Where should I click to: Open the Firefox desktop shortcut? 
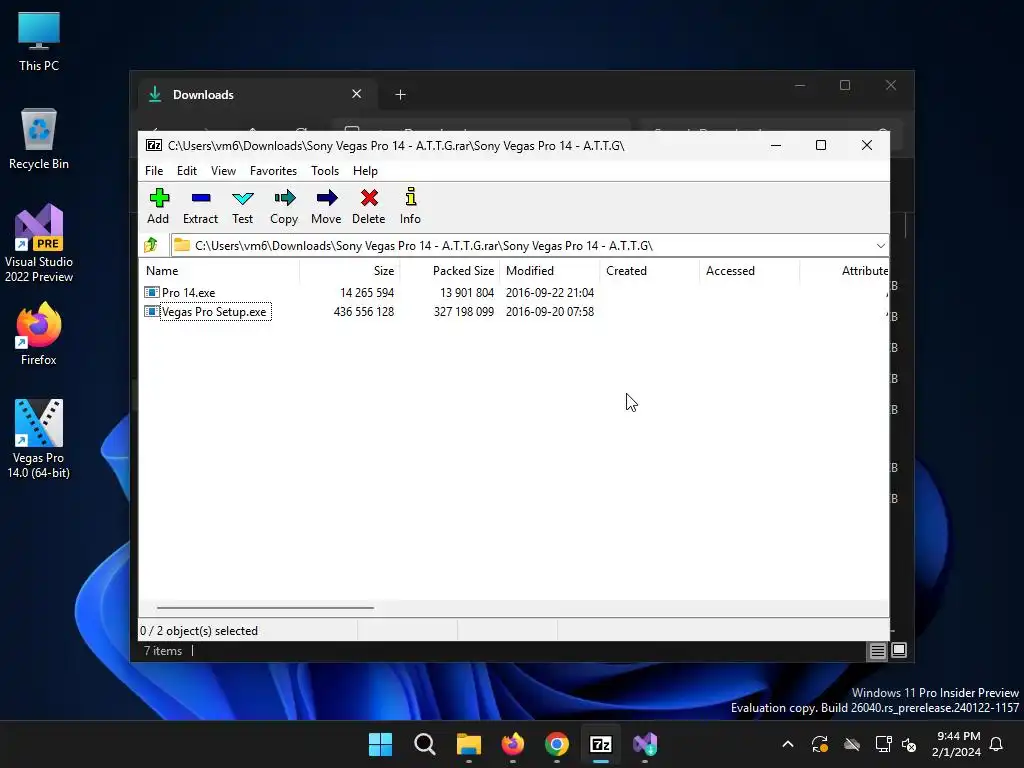[x=39, y=334]
